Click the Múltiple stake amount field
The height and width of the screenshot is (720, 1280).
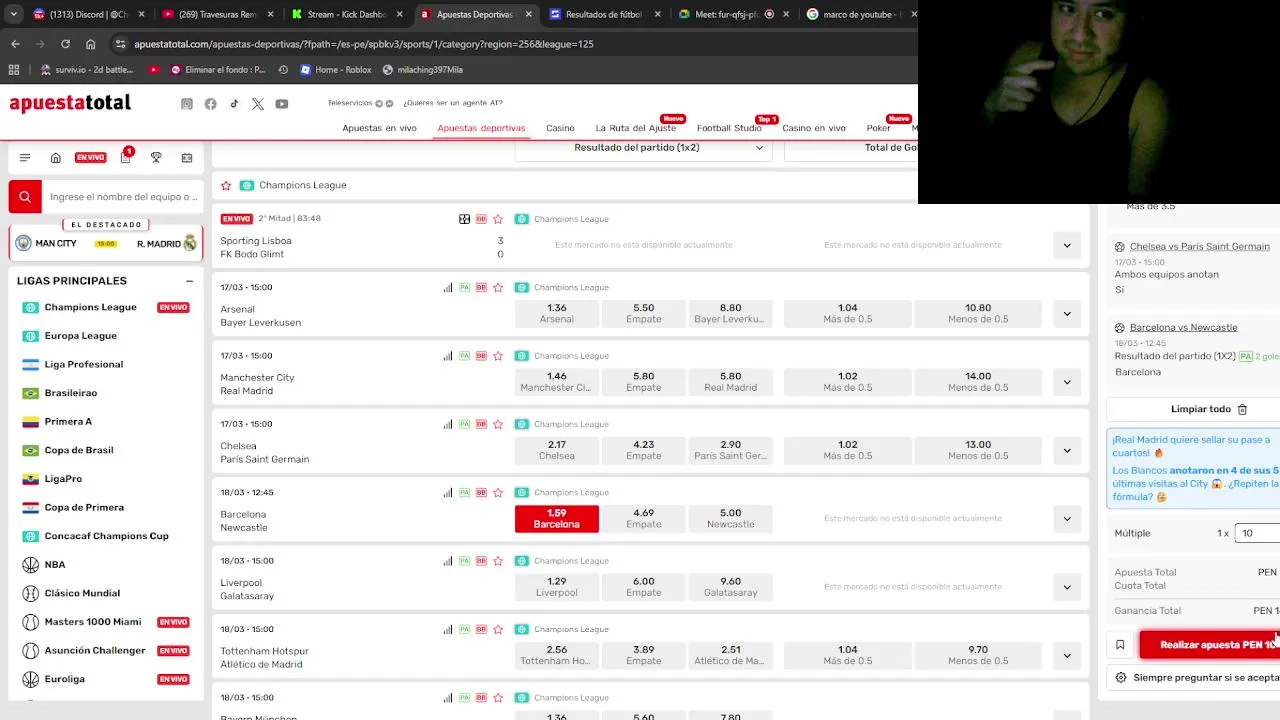click(x=1258, y=533)
